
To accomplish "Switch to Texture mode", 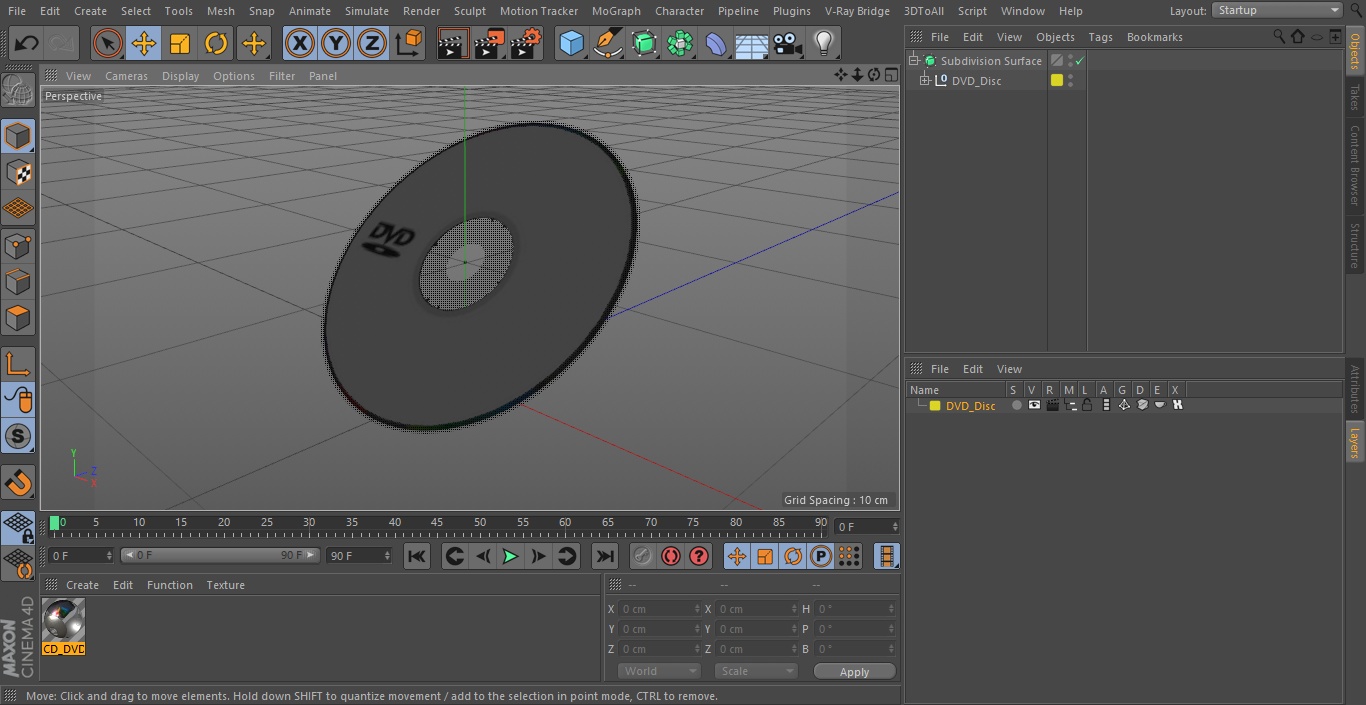I will tap(18, 172).
